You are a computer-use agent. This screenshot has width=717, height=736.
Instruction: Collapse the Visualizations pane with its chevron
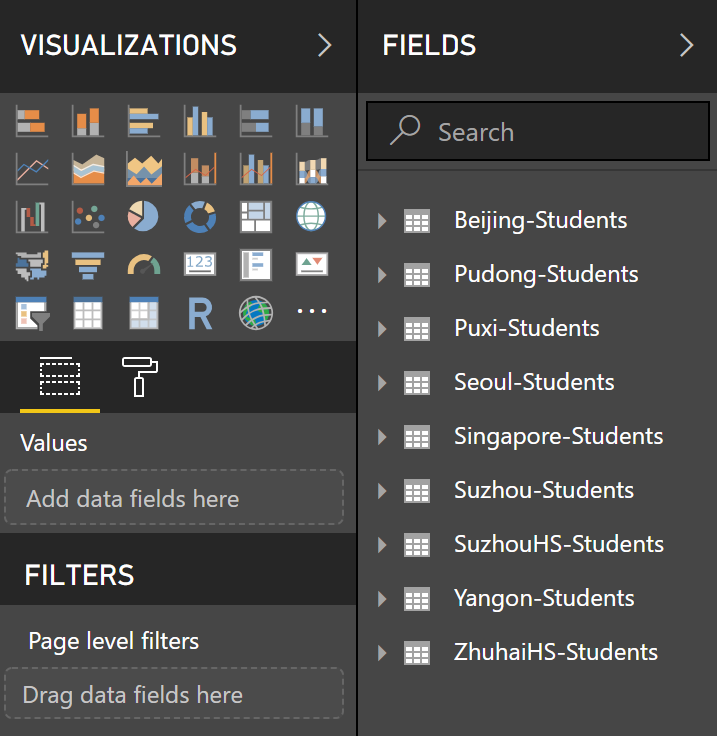(324, 45)
